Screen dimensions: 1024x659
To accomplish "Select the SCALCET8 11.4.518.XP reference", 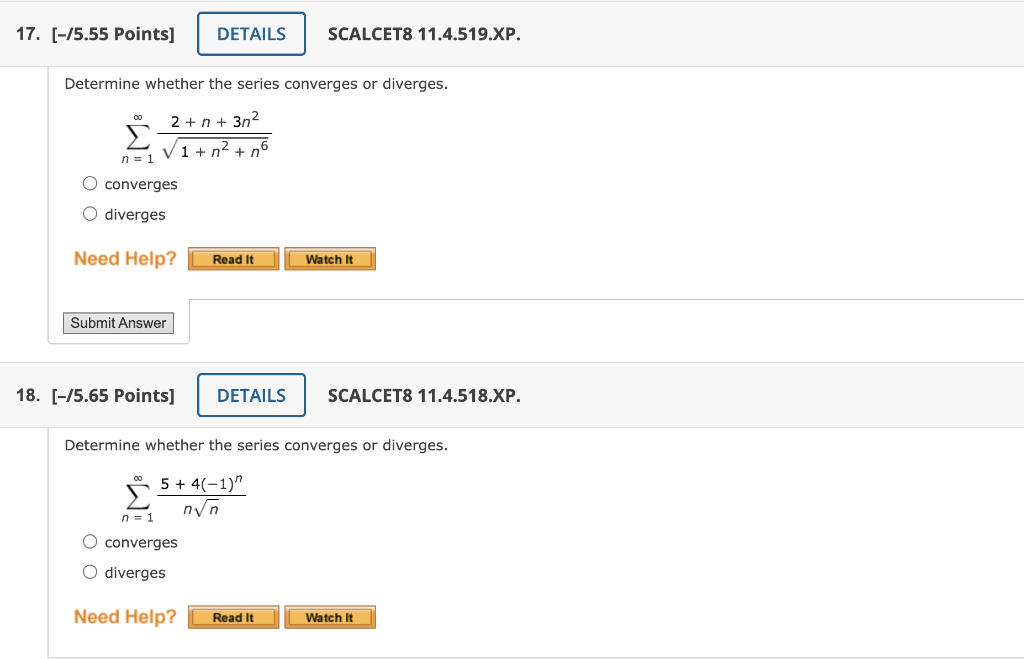I will pyautogui.click(x=424, y=395).
